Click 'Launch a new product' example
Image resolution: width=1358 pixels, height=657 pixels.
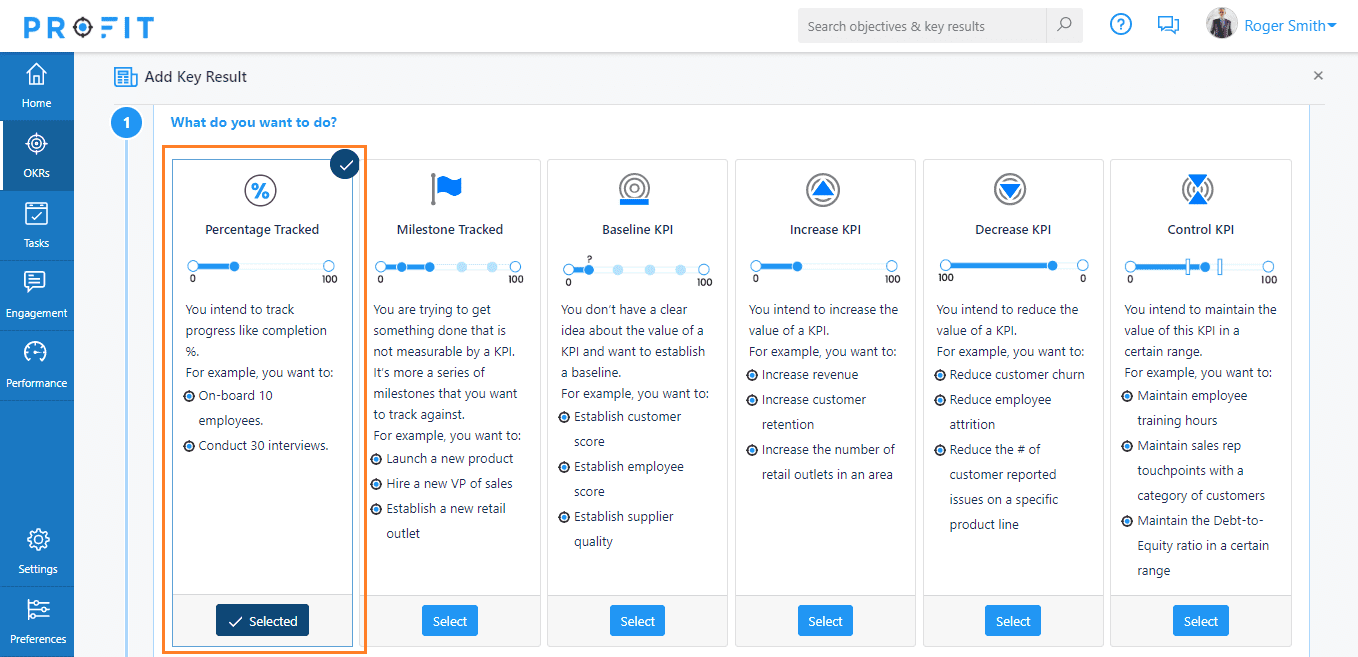point(450,458)
